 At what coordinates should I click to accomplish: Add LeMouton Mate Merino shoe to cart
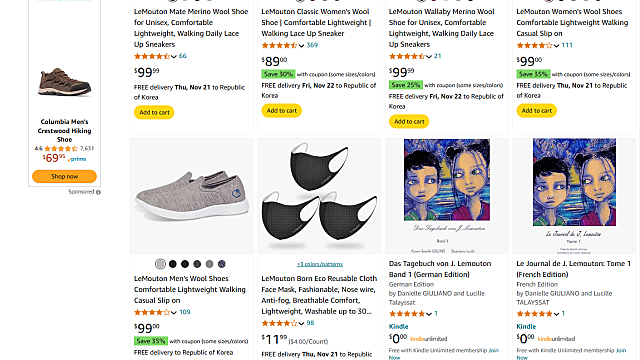[154, 112]
